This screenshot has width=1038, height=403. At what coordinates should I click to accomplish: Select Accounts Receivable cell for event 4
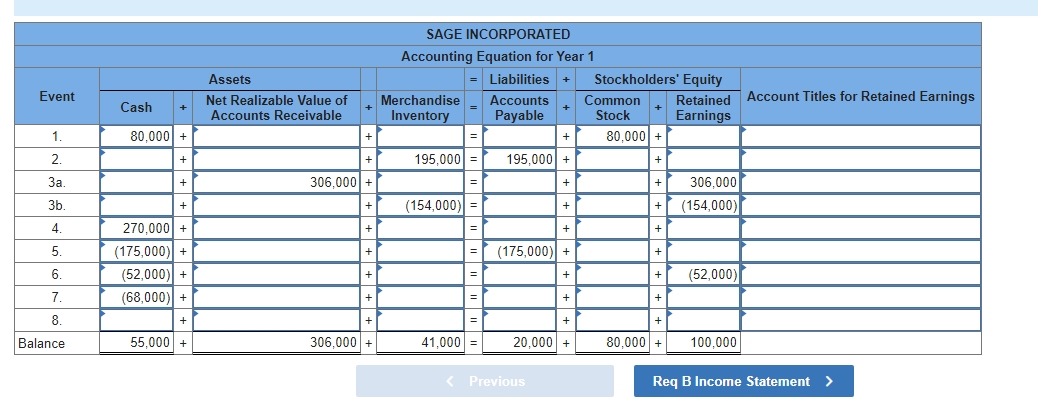[277, 228]
